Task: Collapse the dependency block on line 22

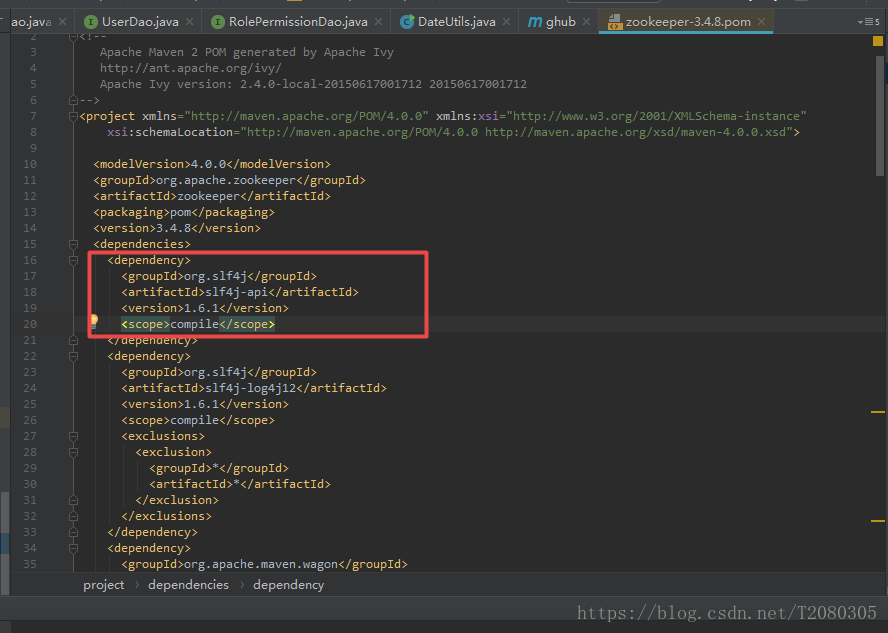Action: (x=73, y=356)
